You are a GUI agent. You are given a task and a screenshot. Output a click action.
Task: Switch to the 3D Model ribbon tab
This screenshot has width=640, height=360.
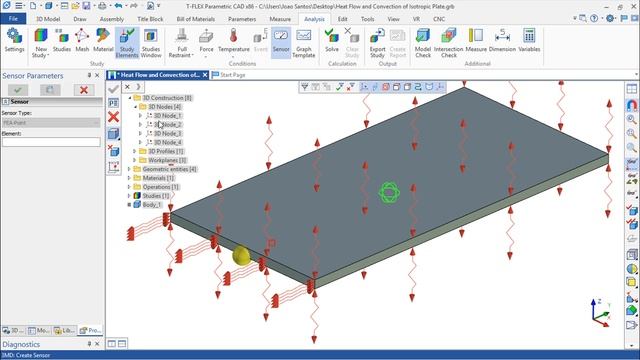[x=48, y=19]
